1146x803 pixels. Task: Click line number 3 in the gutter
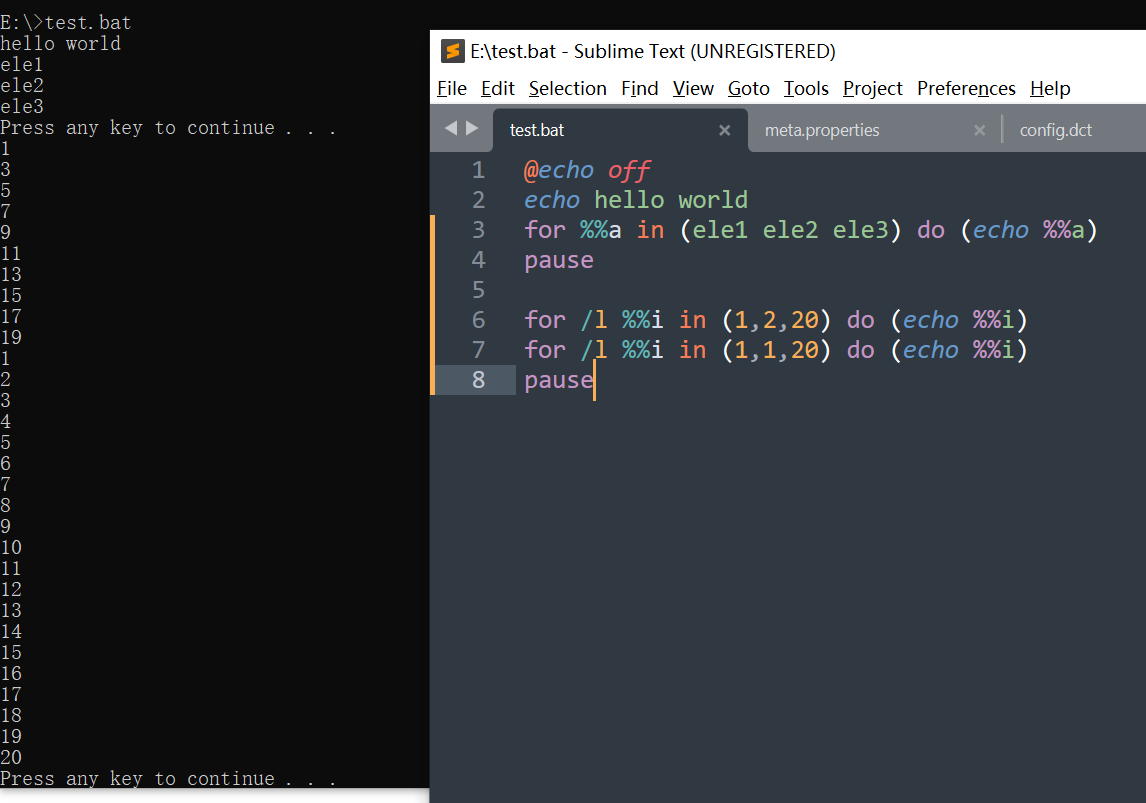click(479, 230)
